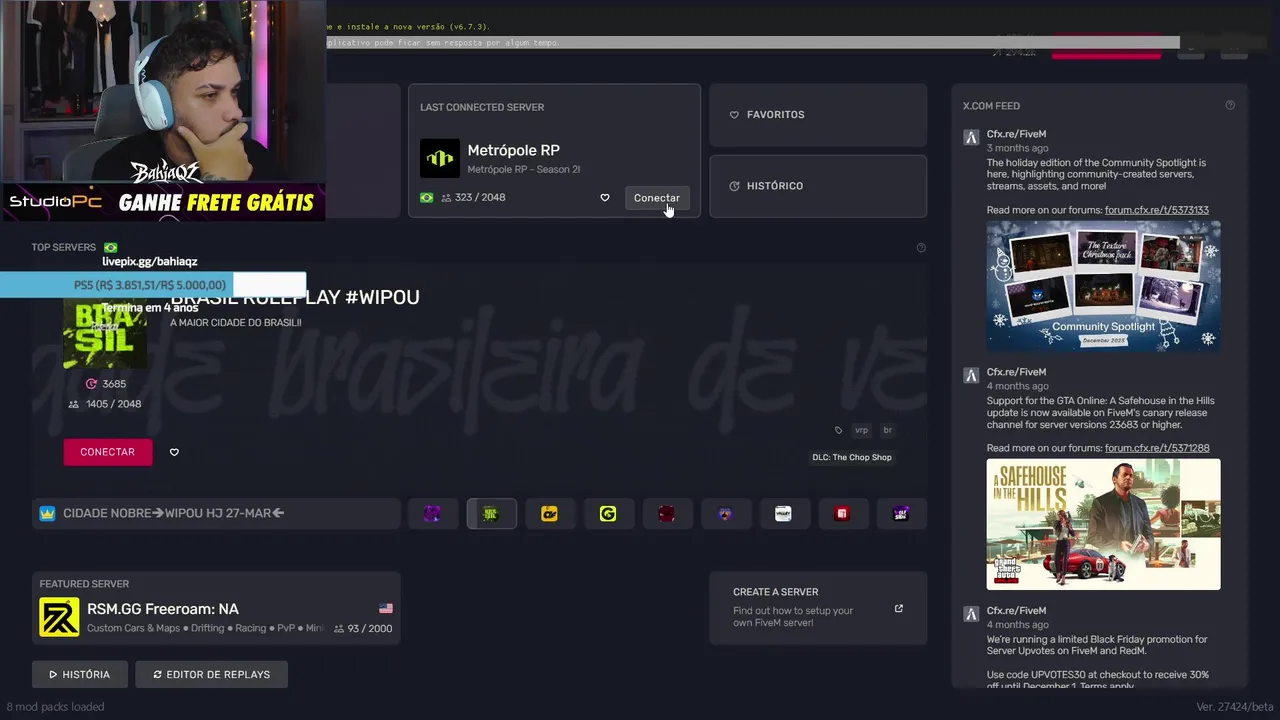Click '3685' upvote count
This screenshot has width=1280, height=720.
114,384
